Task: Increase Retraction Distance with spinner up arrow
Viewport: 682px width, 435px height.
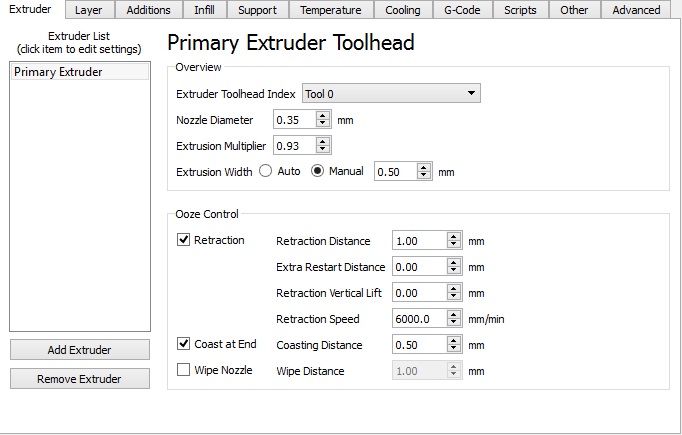Action: 454,237
